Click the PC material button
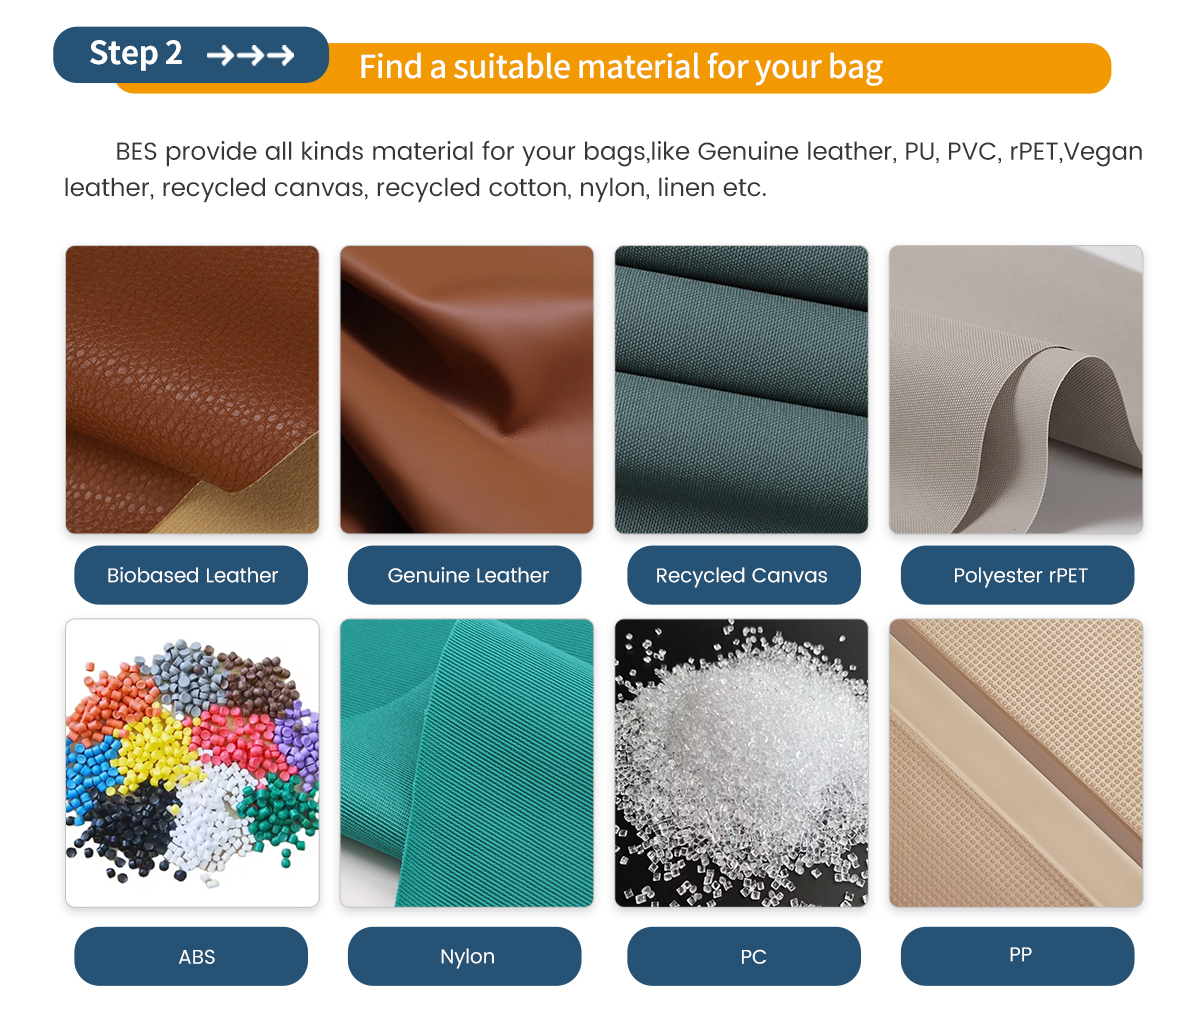The height and width of the screenshot is (1036, 1200). point(744,956)
